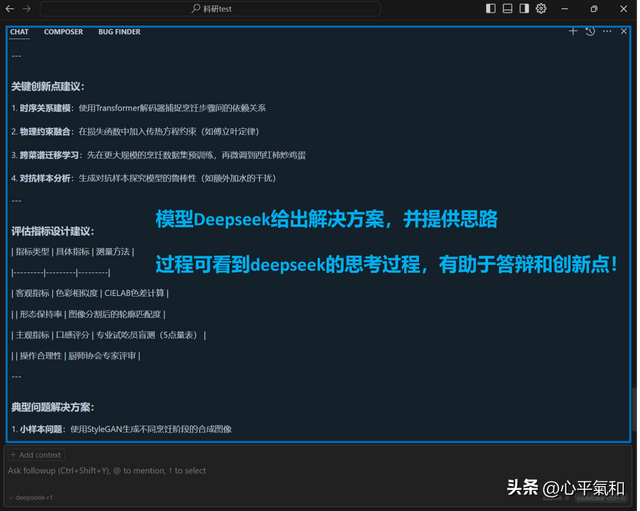
Task: Switch to the COMPOSER tab
Action: tap(63, 32)
